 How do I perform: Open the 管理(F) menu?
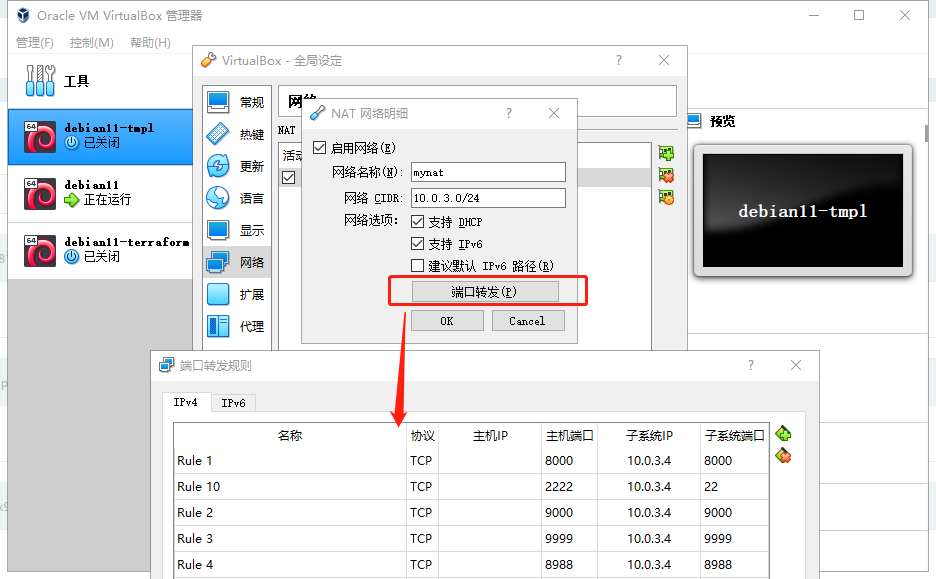coord(35,43)
